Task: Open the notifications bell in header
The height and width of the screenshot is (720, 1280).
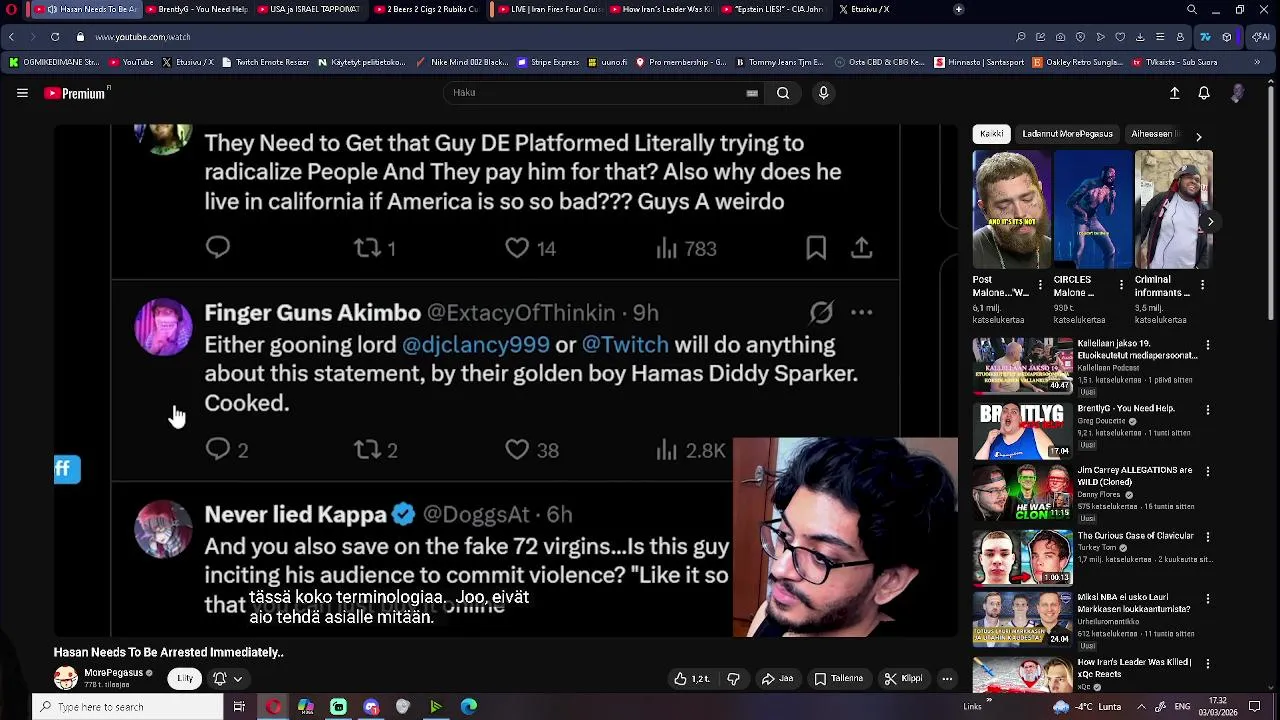Action: pyautogui.click(x=1204, y=93)
